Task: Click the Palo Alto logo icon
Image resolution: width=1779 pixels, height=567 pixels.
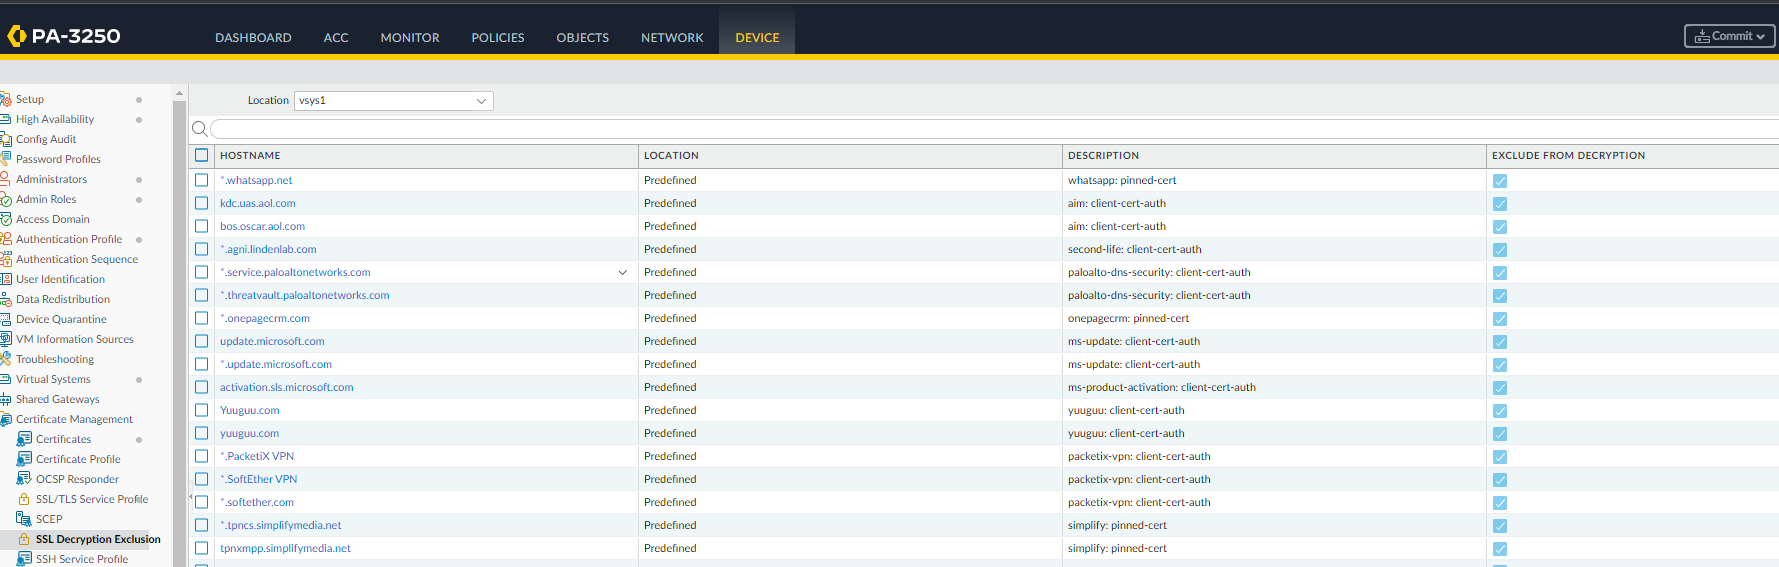Action: tap(16, 36)
